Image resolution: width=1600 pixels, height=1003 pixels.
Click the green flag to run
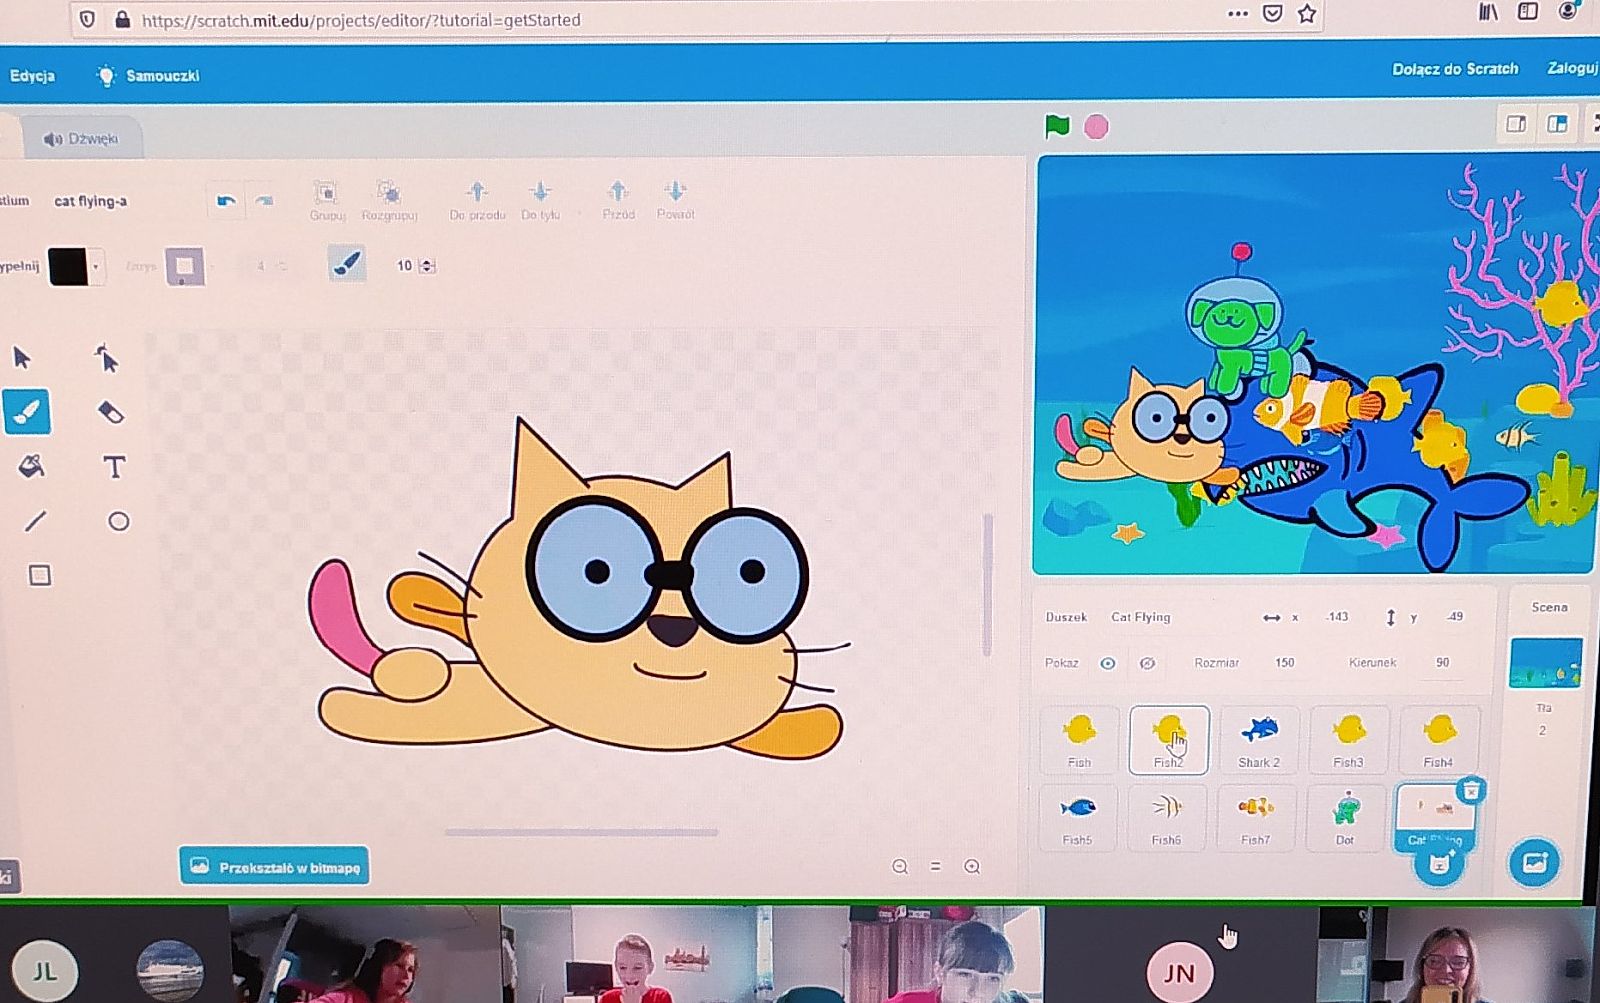[x=1057, y=127]
